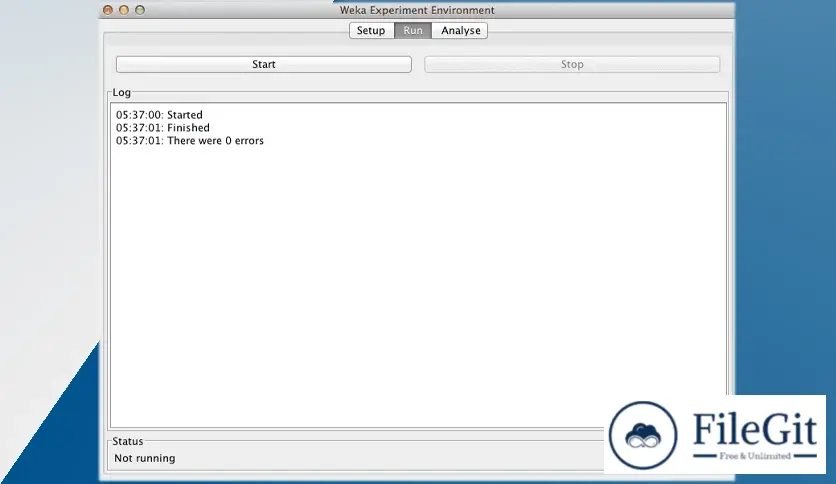This screenshot has height=484, width=836.
Task: Select the Run tab
Action: (413, 30)
